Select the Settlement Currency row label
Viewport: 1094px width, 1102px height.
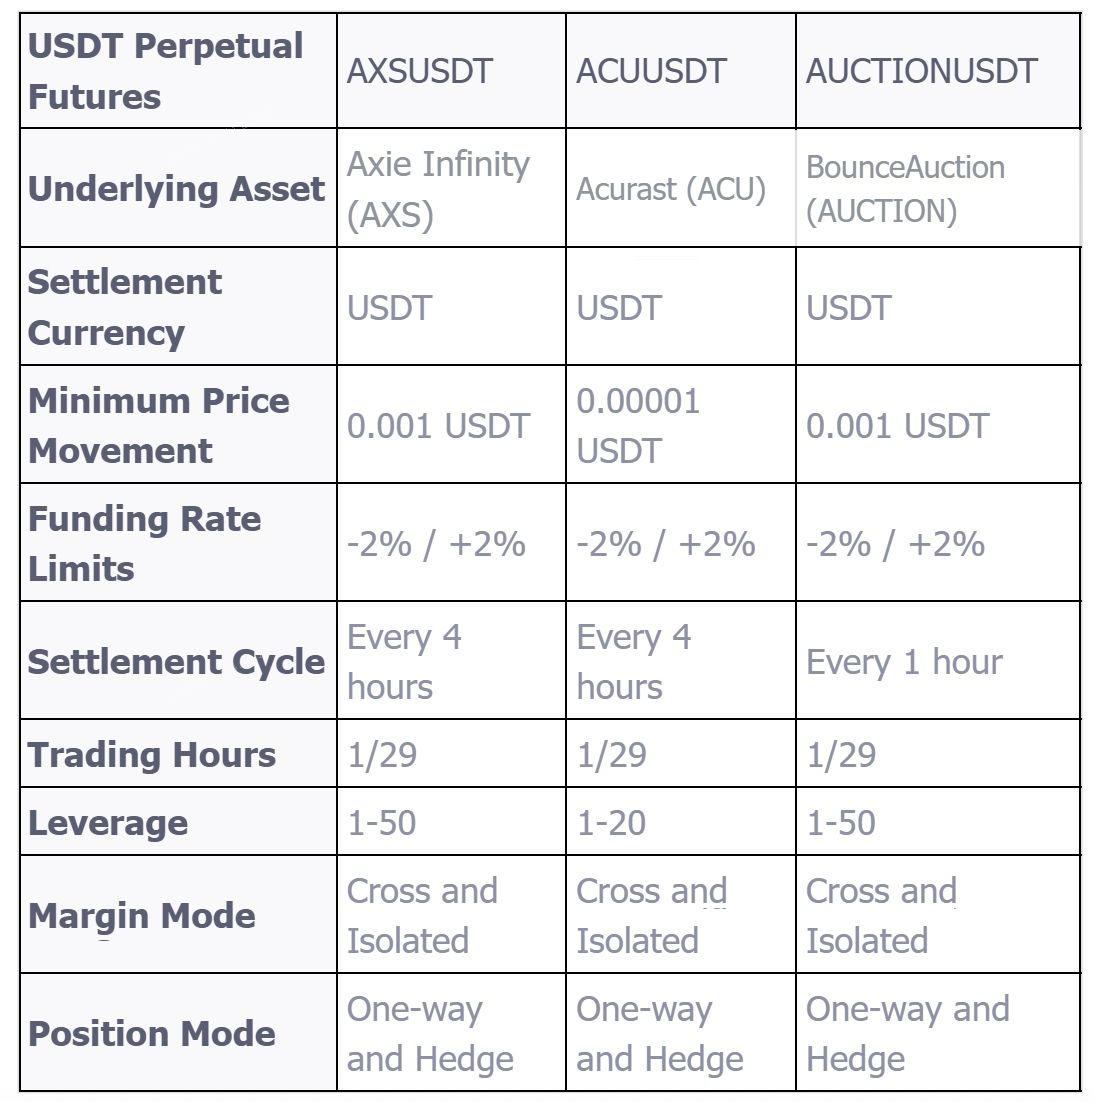pyautogui.click(x=125, y=307)
